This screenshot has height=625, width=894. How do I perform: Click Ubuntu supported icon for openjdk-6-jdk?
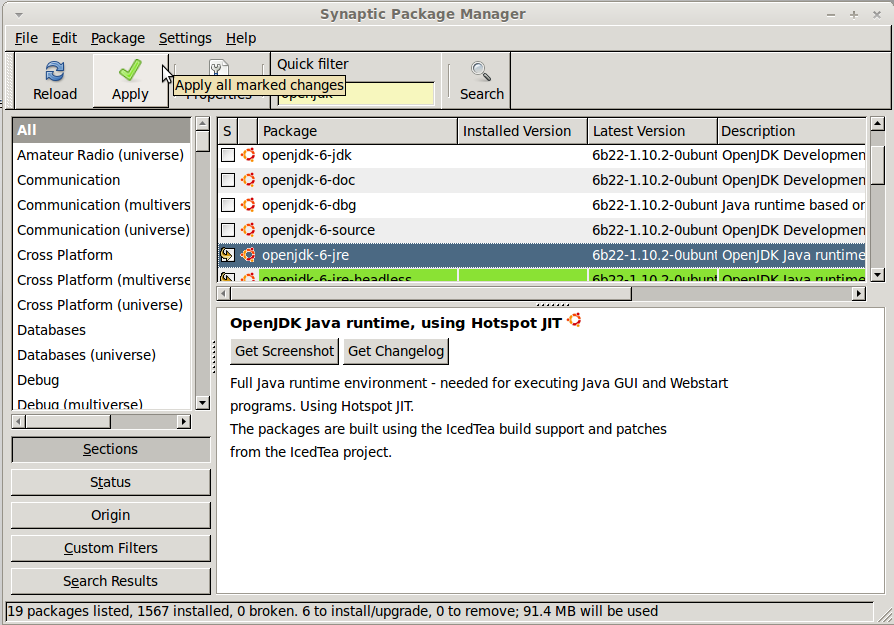pos(247,155)
